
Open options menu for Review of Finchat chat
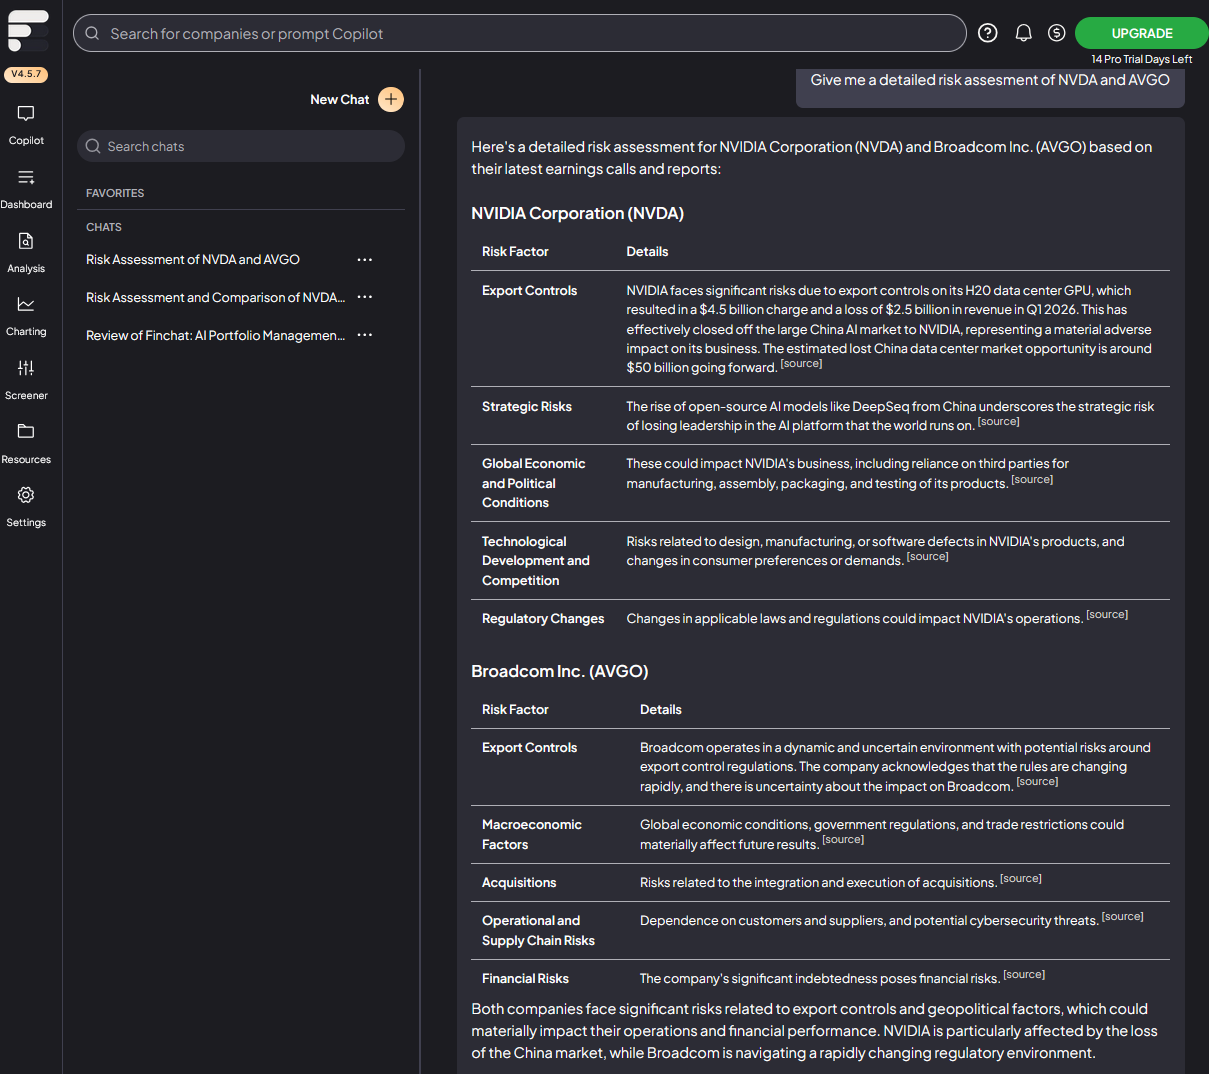pyautogui.click(x=365, y=335)
